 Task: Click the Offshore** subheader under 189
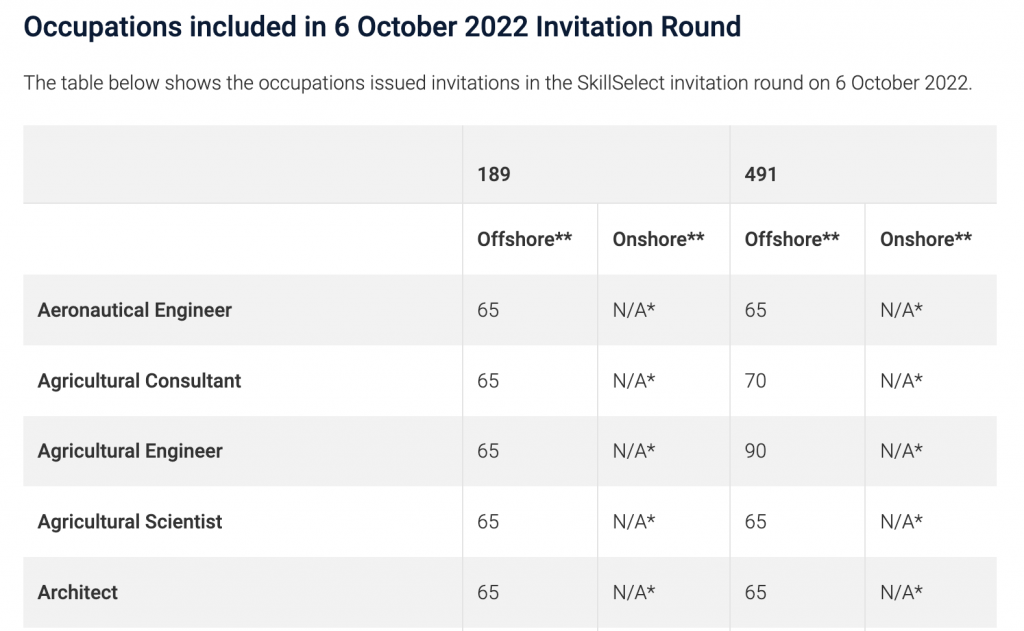coord(524,239)
